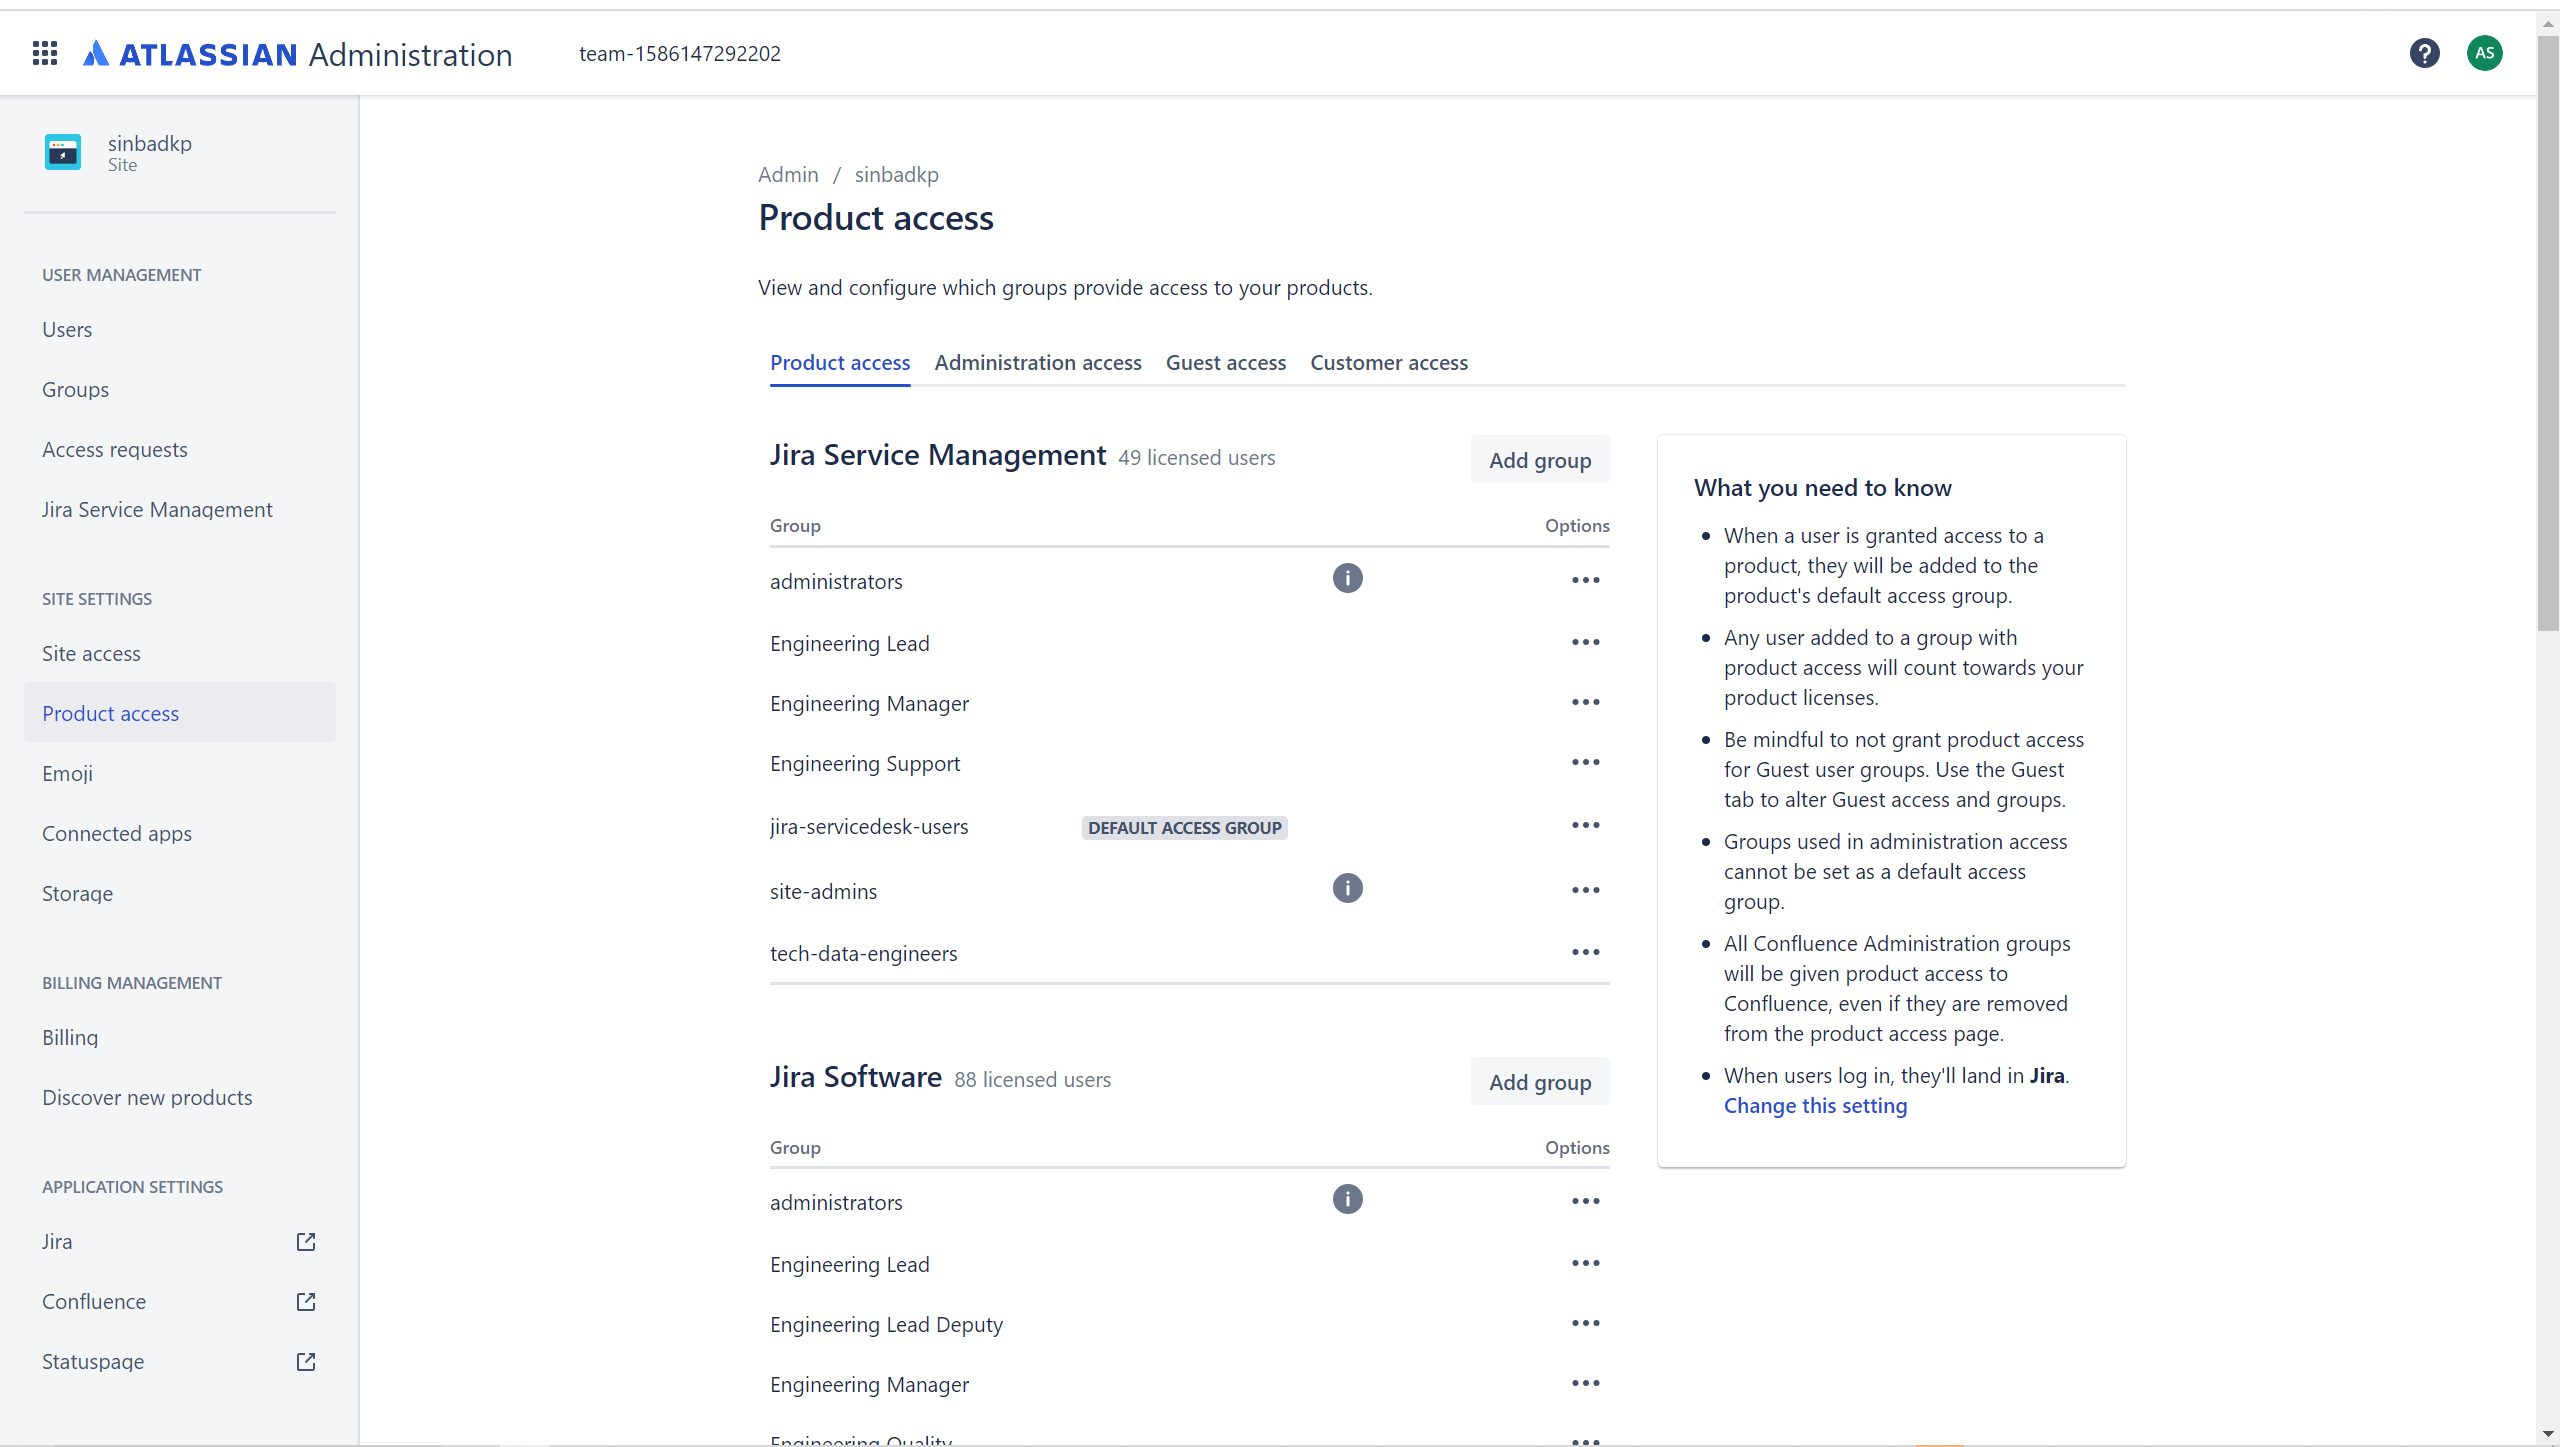2560x1447 pixels.
Task: Open the app switcher grid icon
Action: pos(45,53)
